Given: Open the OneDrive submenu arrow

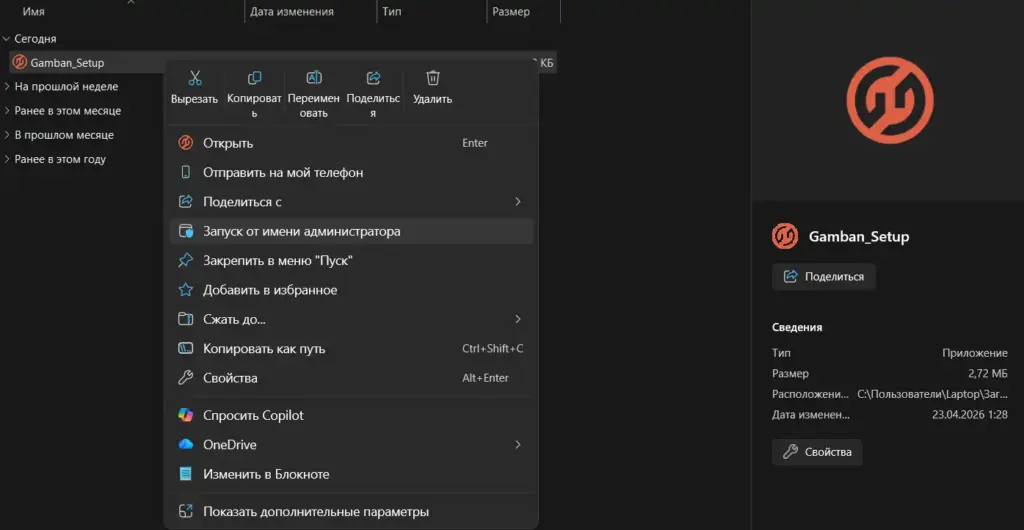Looking at the screenshot, I should (518, 444).
